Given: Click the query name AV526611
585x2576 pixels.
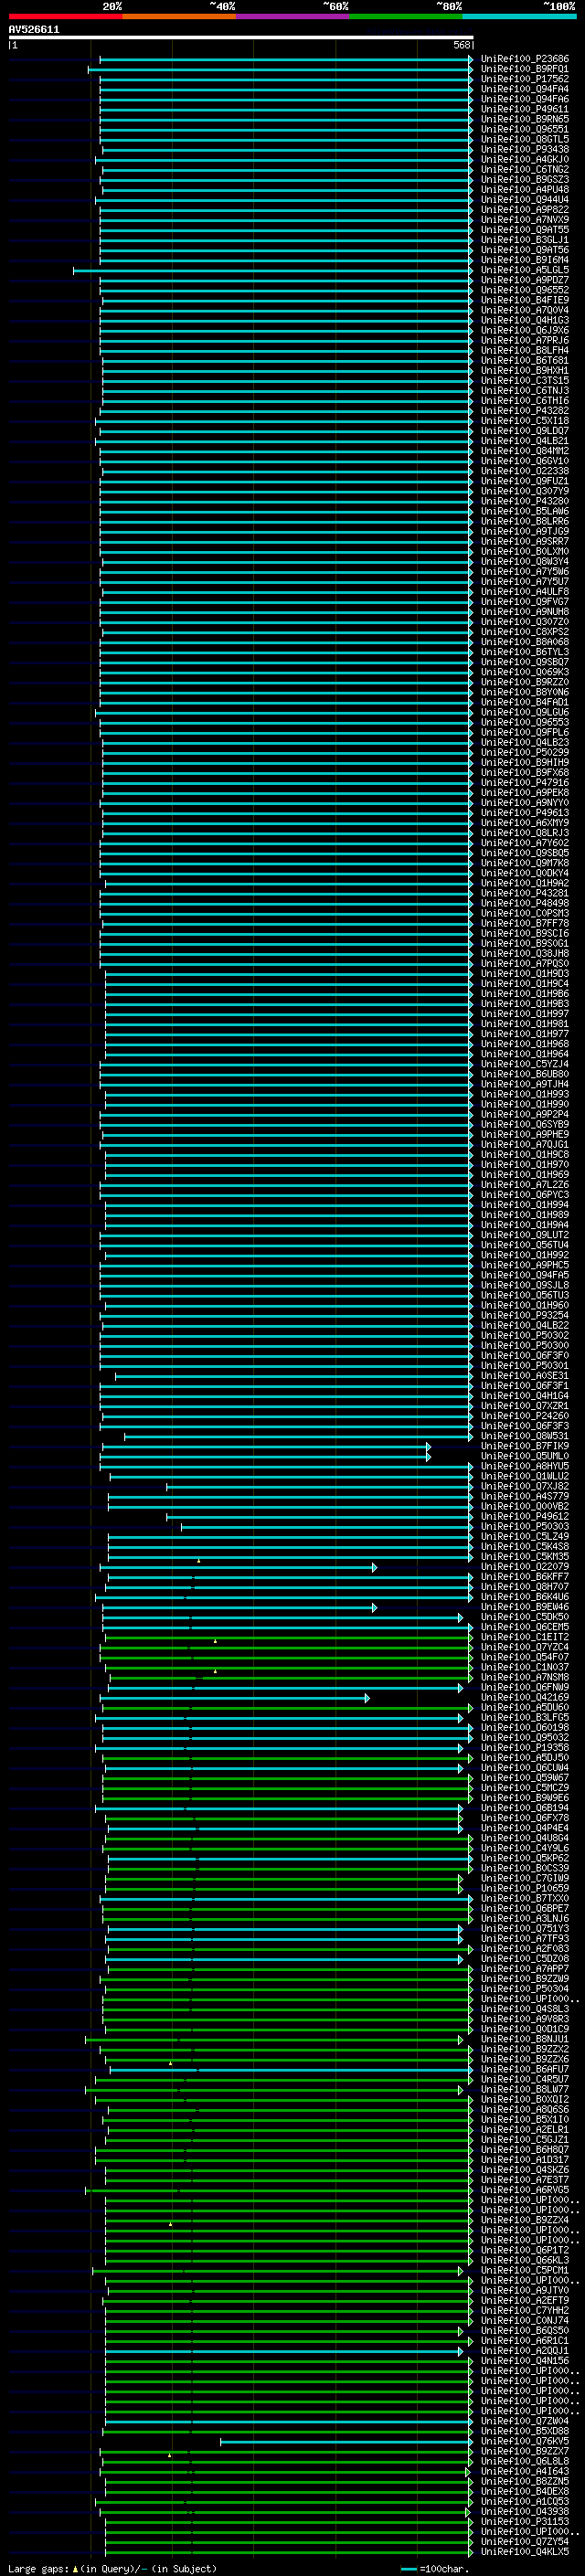Looking at the screenshot, I should pos(34,30).
